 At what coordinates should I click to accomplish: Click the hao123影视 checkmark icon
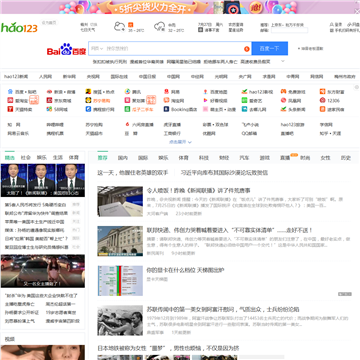pyautogui.click(x=245, y=91)
